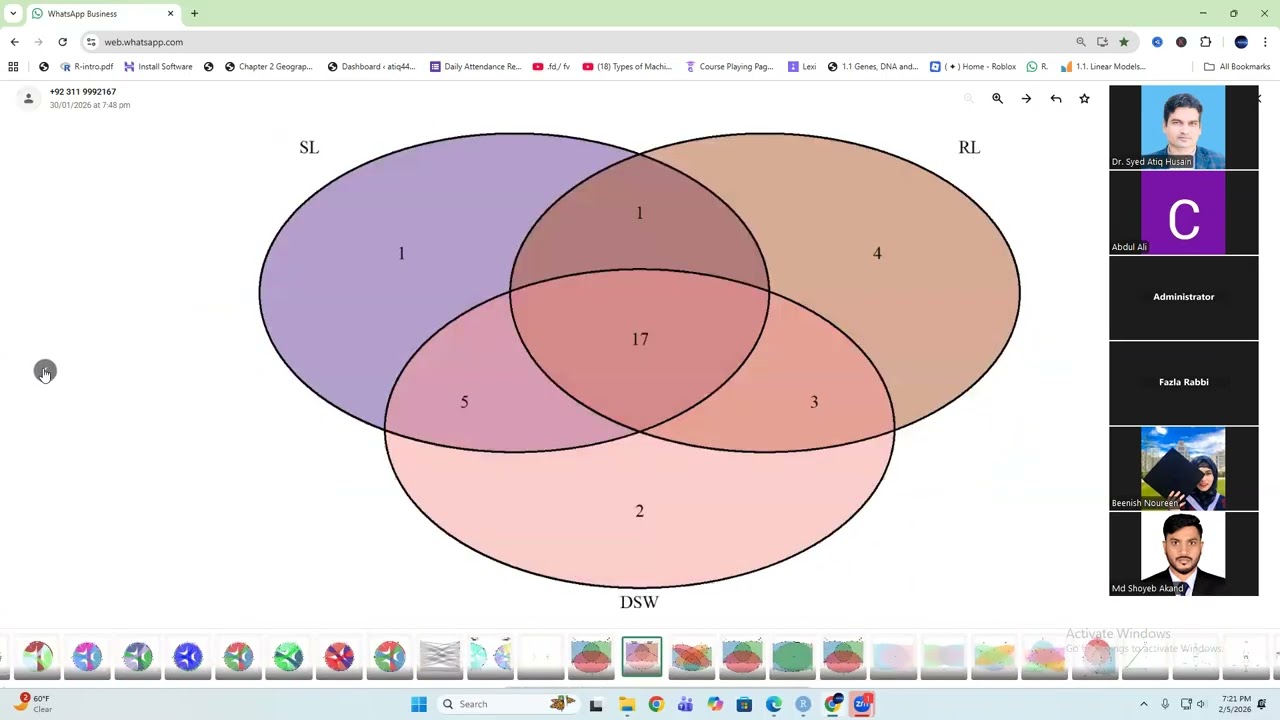This screenshot has height=720, width=1280.
Task: Open a new browser tab
Action: [x=194, y=13]
